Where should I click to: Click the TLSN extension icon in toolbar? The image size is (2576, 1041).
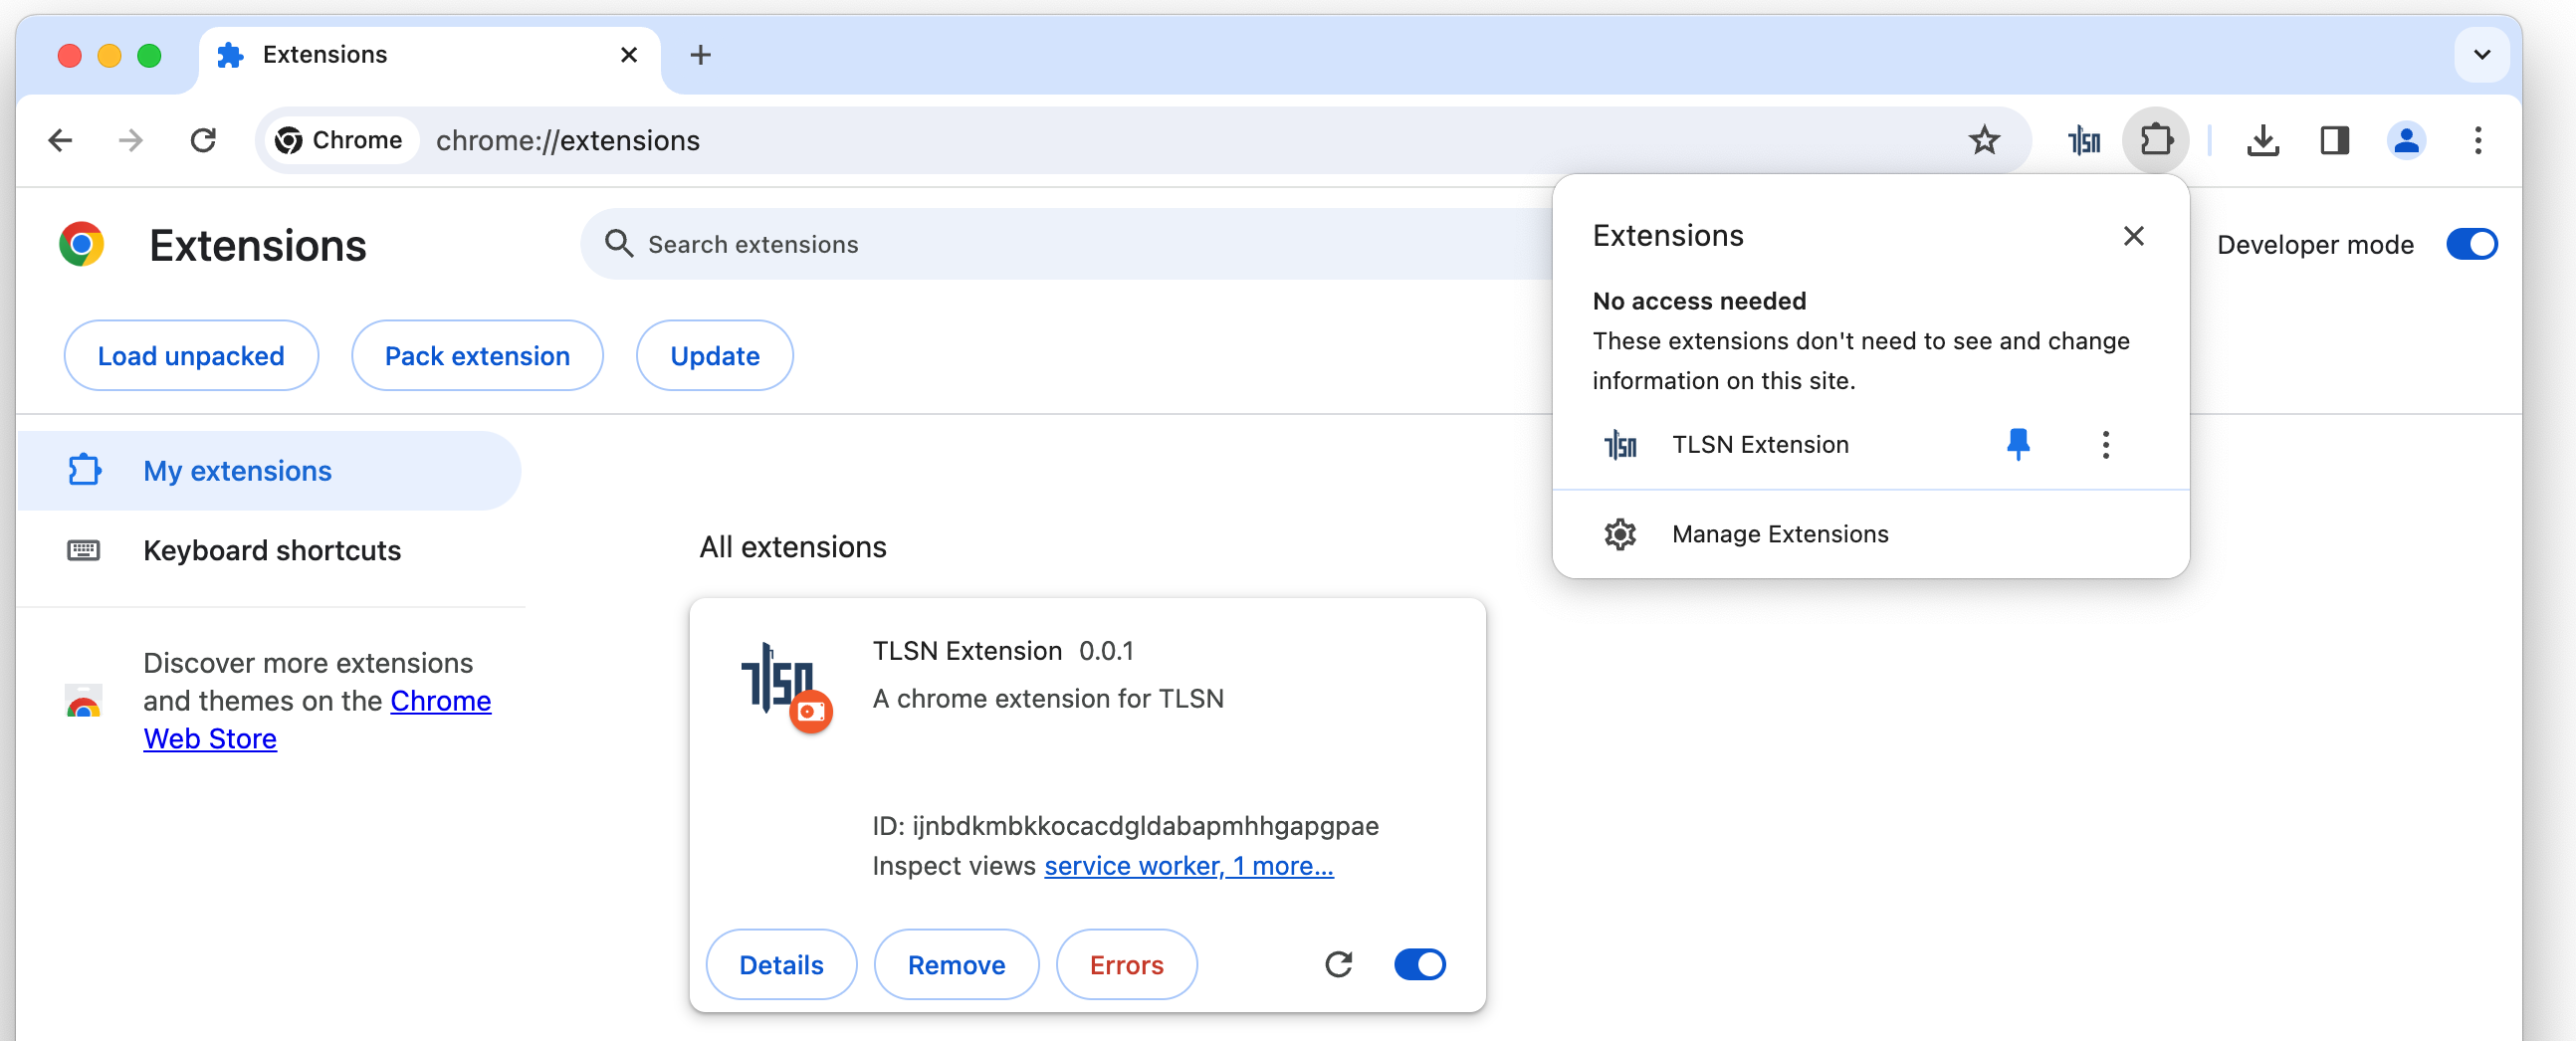[x=2084, y=141]
